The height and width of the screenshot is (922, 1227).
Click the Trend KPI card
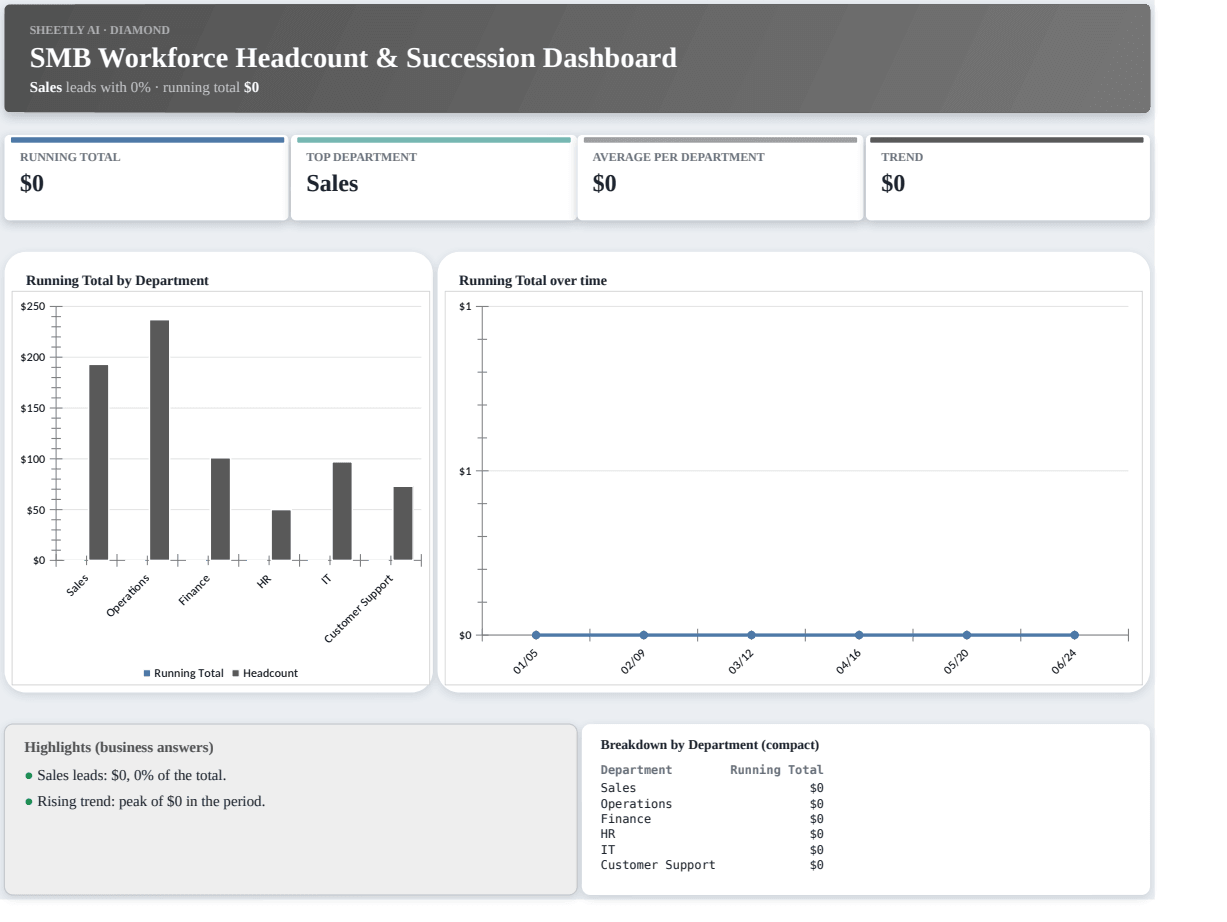1007,178
